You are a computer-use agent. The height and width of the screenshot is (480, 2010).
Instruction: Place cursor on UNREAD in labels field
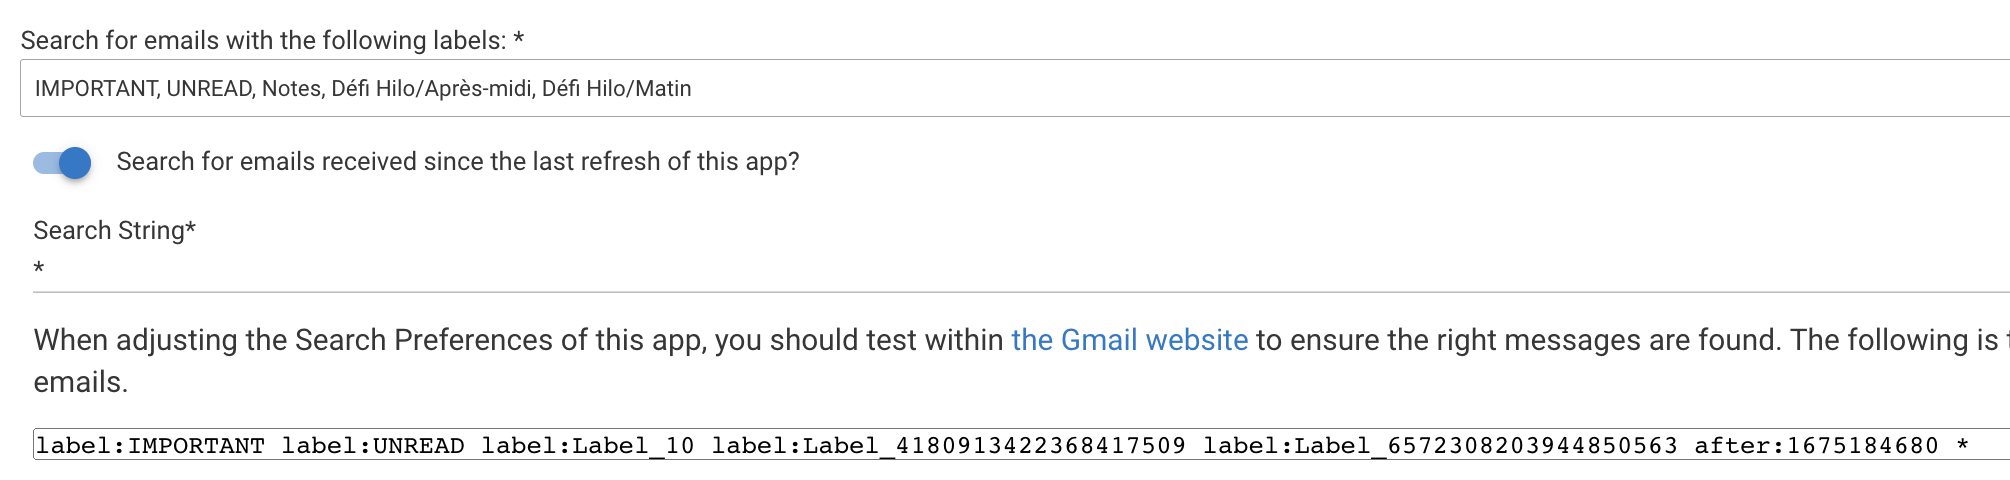(209, 89)
